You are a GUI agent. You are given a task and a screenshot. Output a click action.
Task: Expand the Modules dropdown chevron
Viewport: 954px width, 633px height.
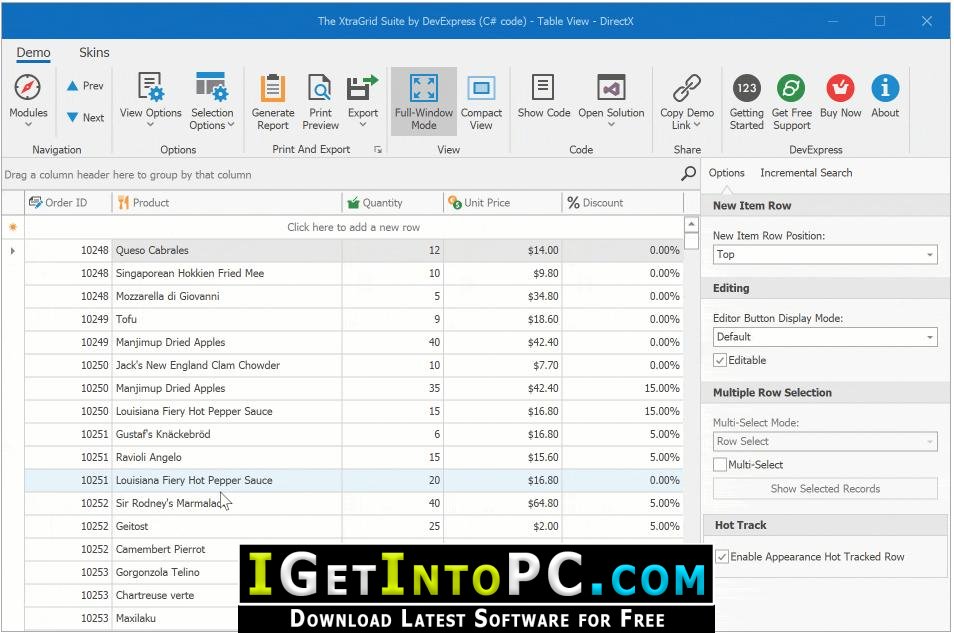tap(28, 125)
